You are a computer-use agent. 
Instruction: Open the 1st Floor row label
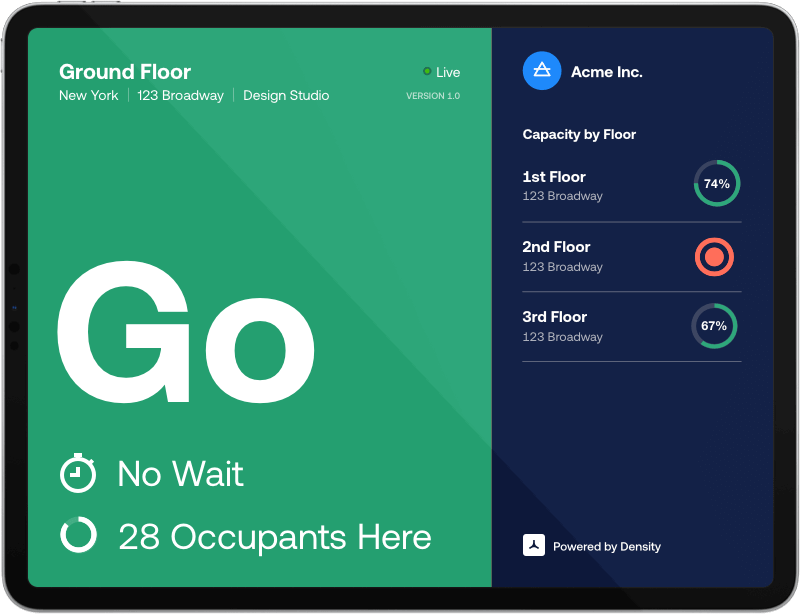point(554,177)
